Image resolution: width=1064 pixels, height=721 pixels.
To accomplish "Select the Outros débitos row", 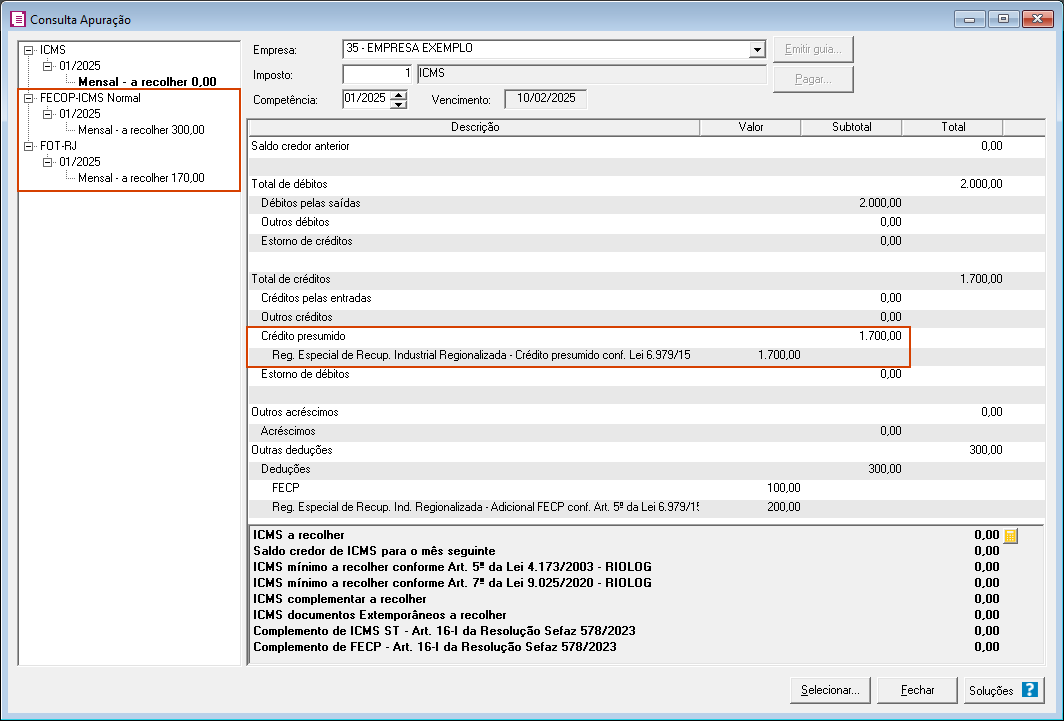I will coord(647,222).
